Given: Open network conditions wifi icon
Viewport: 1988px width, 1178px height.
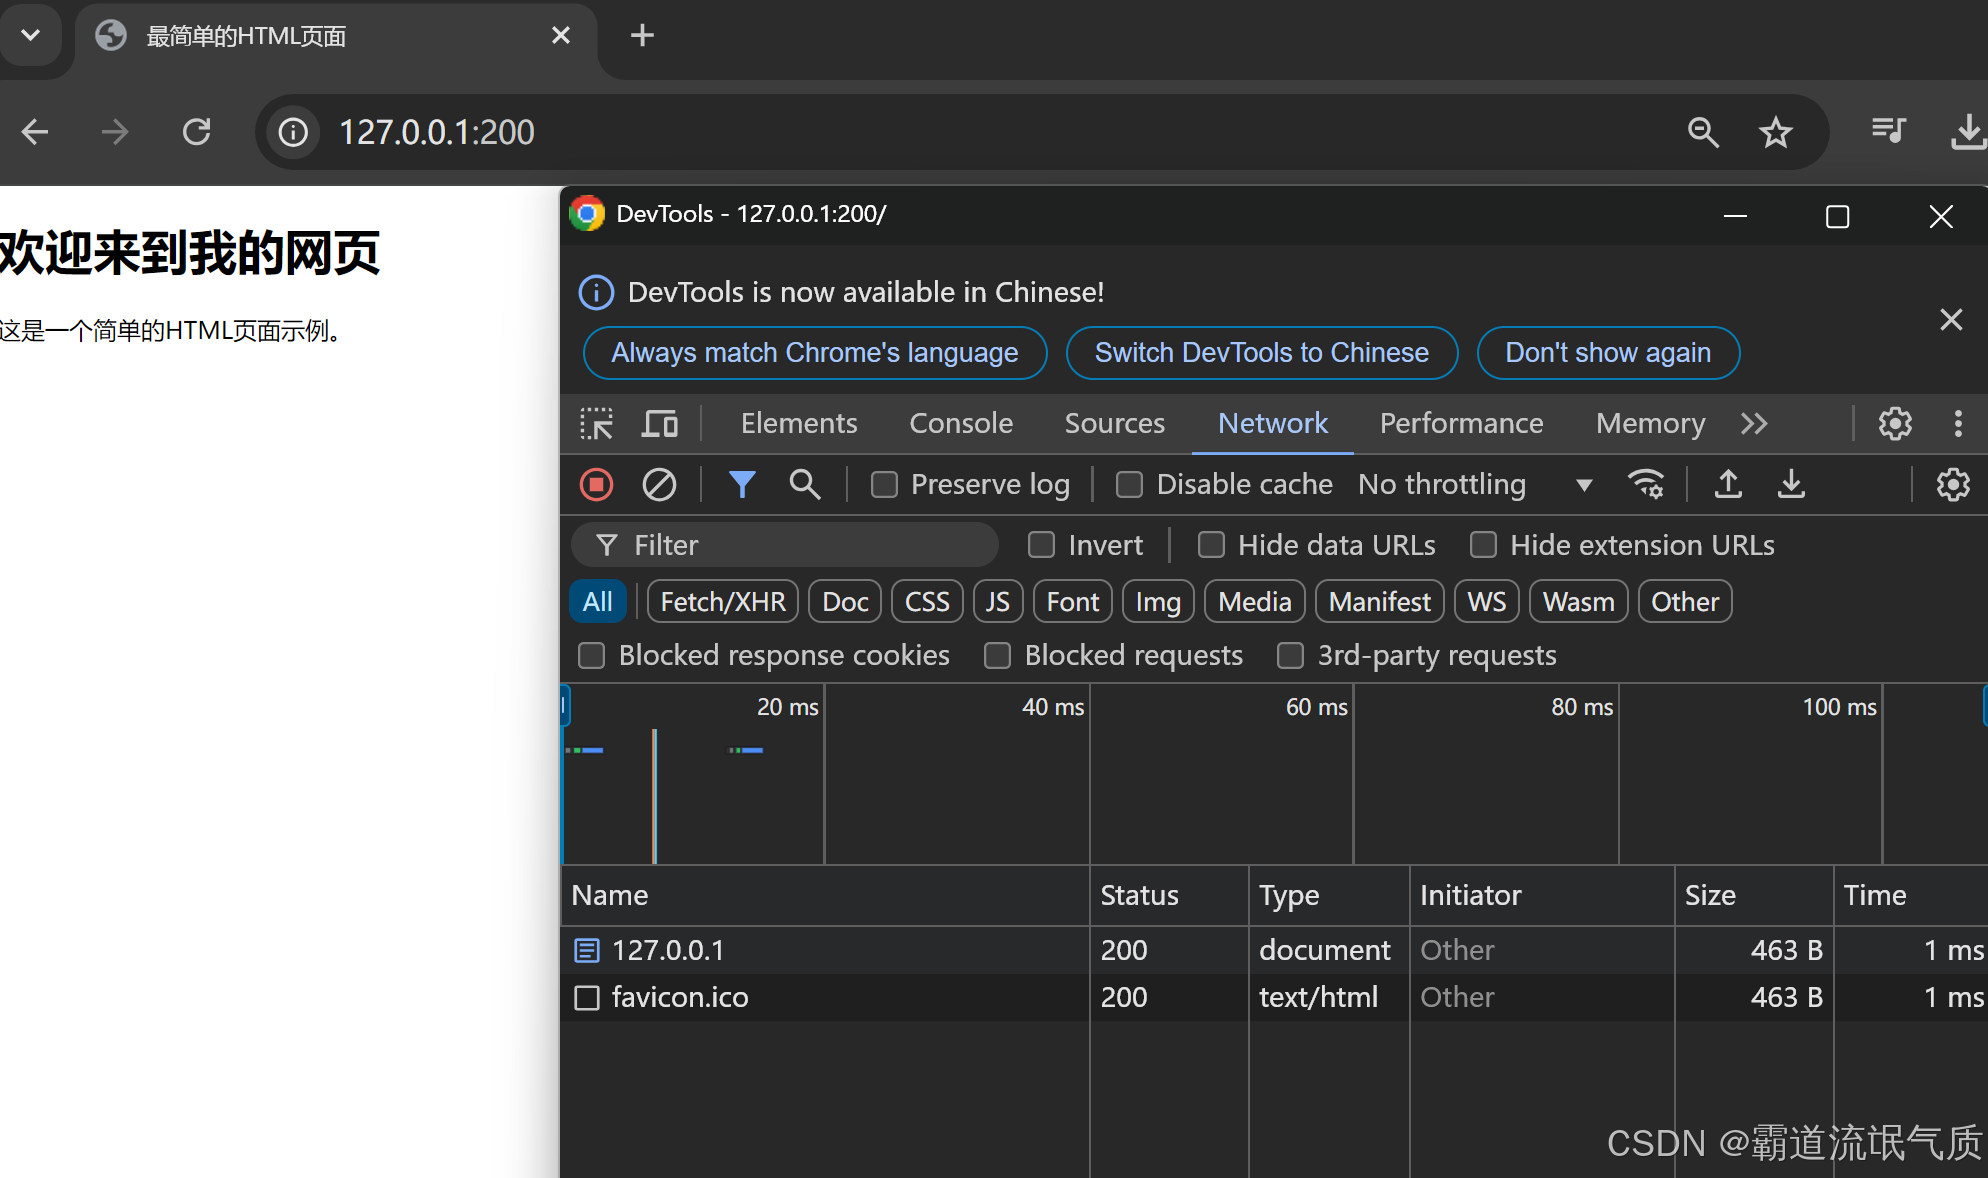Looking at the screenshot, I should (x=1646, y=485).
